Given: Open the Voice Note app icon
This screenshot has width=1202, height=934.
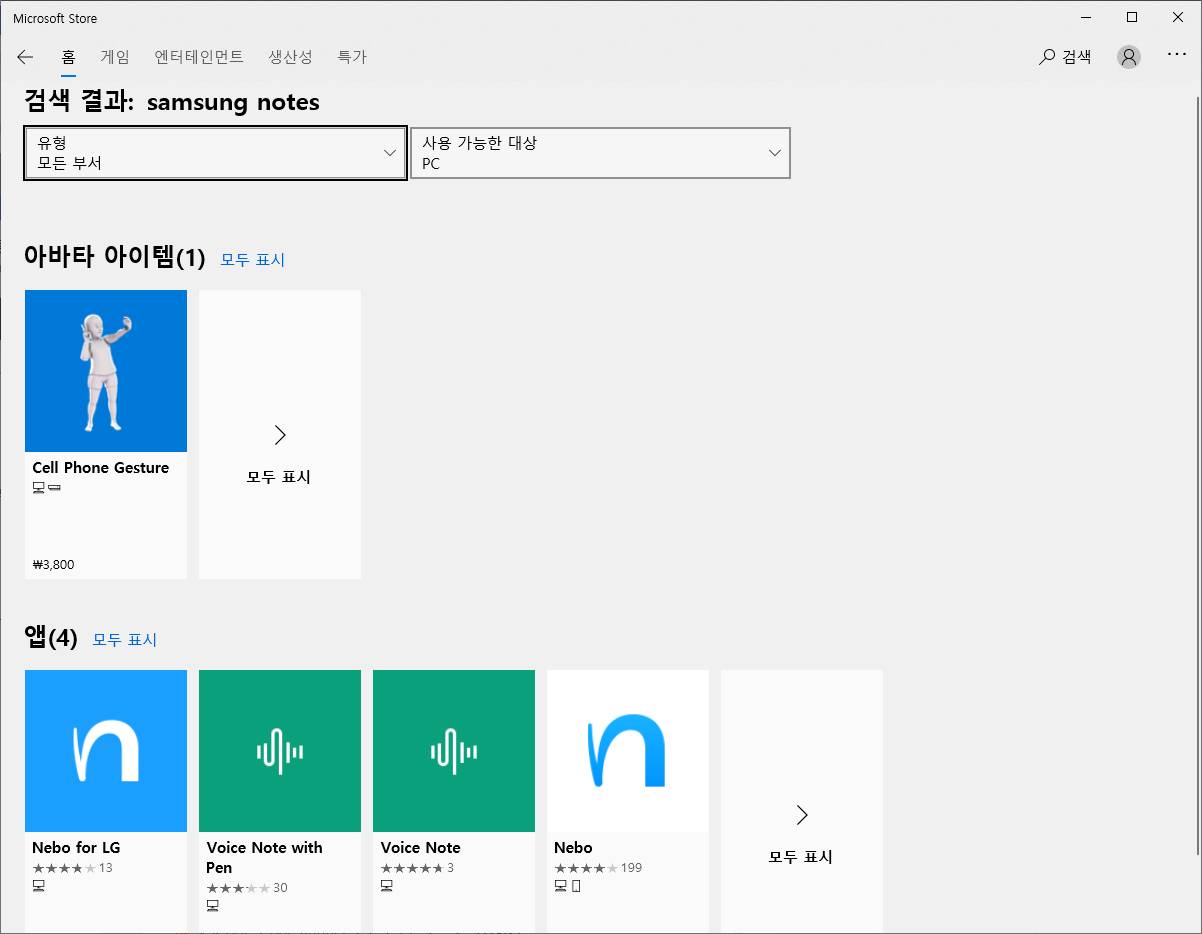Looking at the screenshot, I should pos(454,751).
